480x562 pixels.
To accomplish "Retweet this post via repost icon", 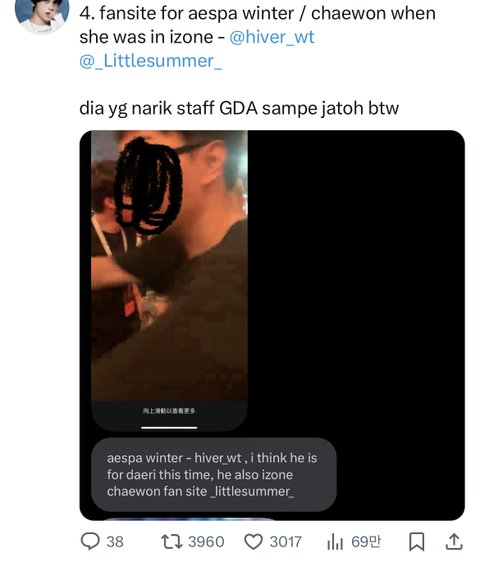I will 171,542.
